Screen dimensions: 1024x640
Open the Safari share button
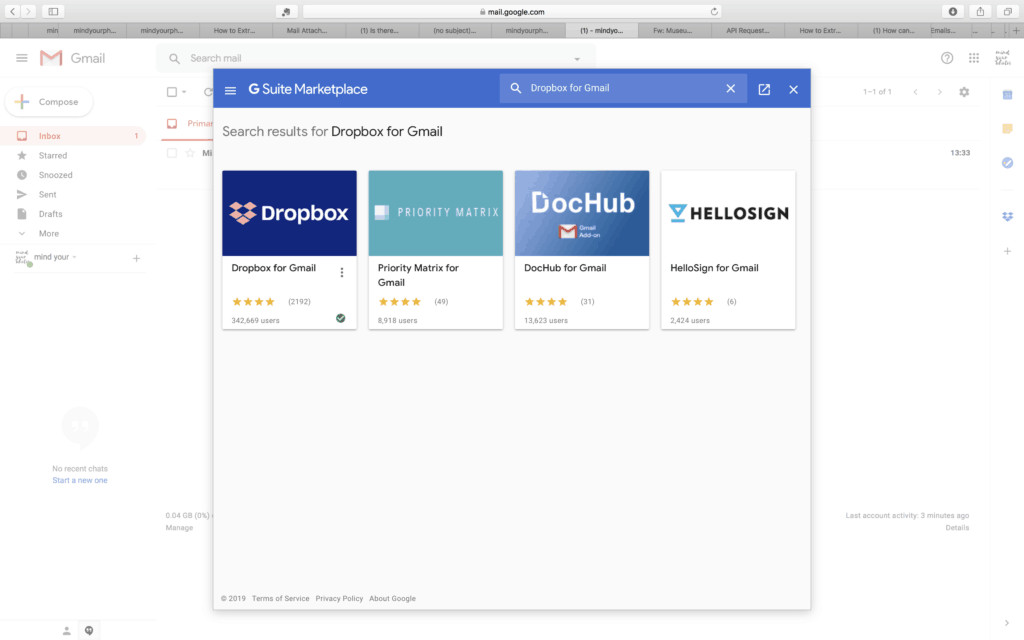pos(980,11)
